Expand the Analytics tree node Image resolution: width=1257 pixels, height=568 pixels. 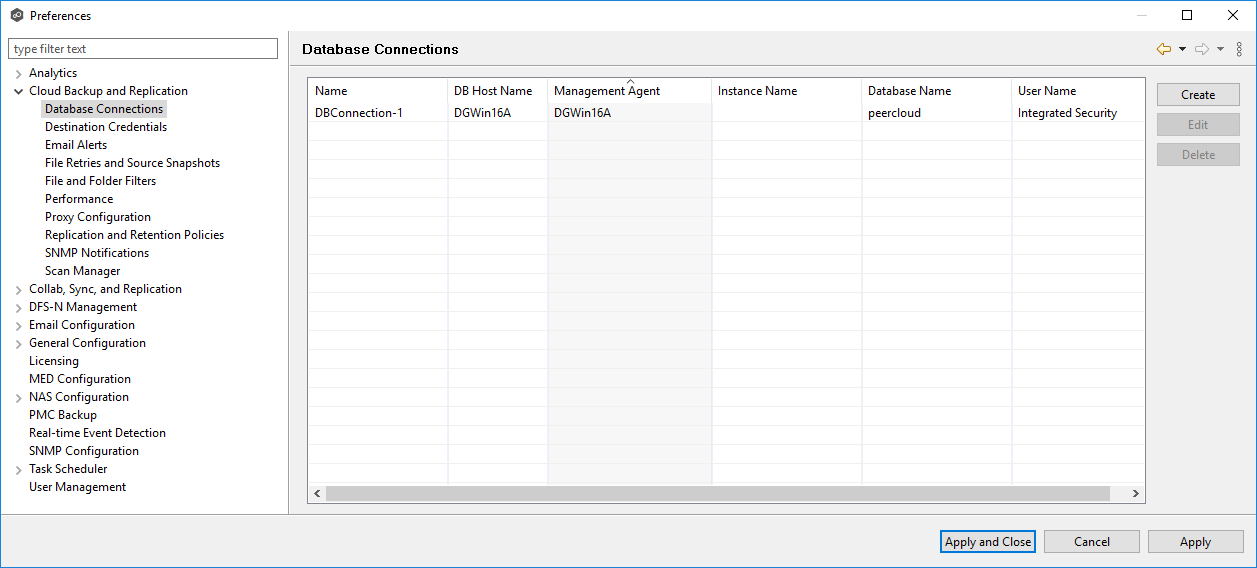coord(19,73)
